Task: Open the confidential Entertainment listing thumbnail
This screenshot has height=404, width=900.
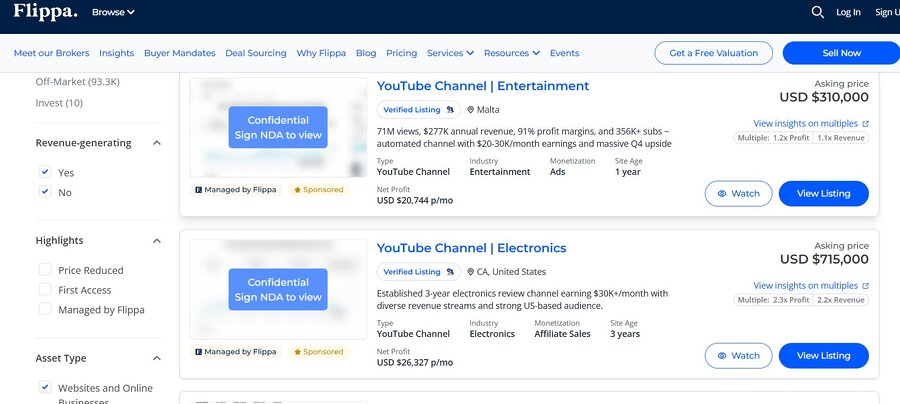Action: [277, 127]
